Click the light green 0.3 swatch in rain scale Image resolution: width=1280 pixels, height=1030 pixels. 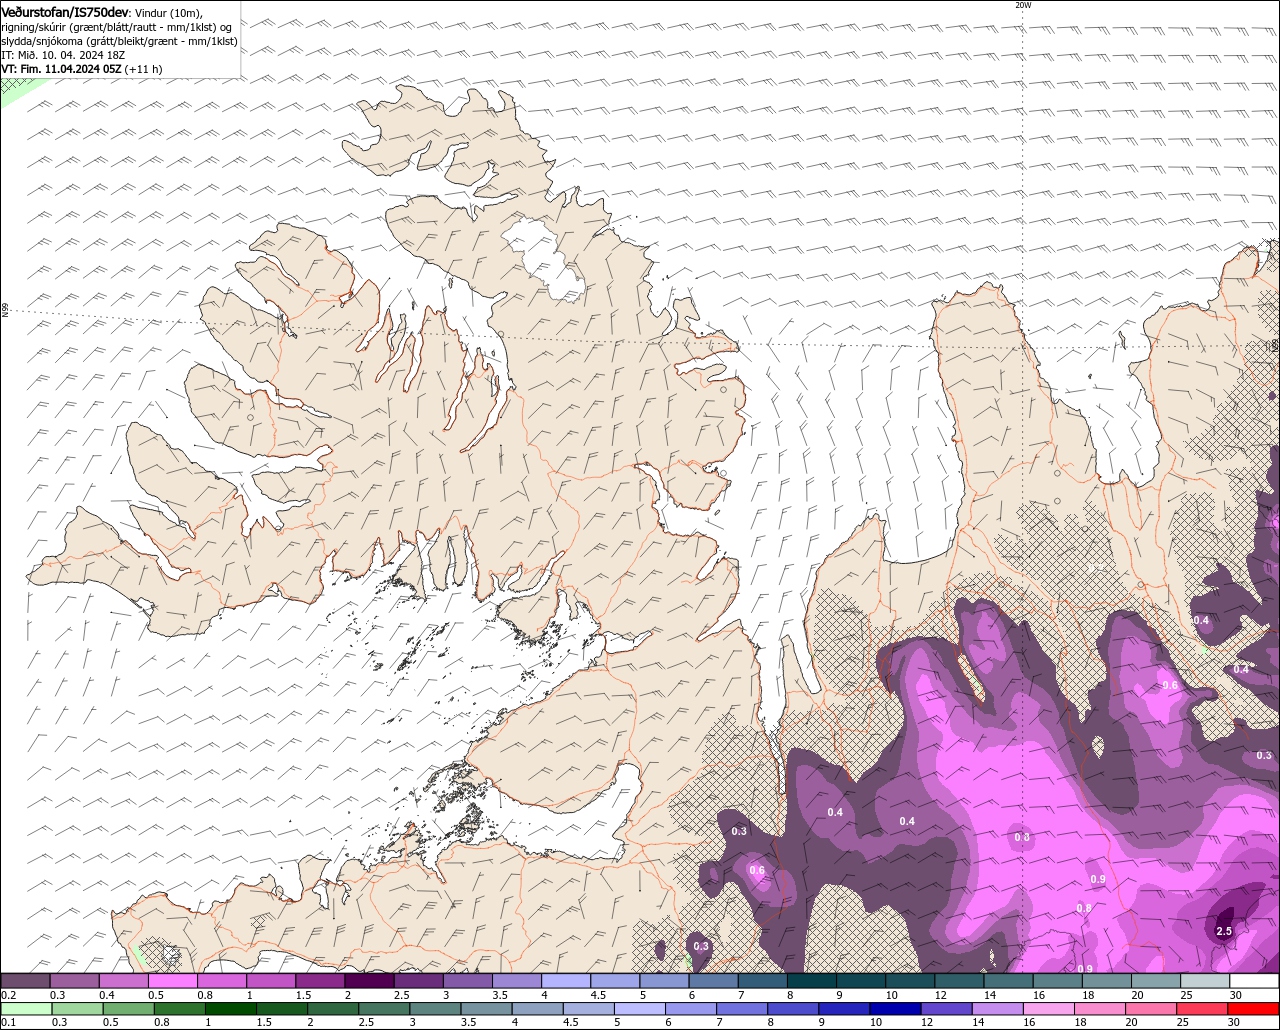(x=77, y=1009)
